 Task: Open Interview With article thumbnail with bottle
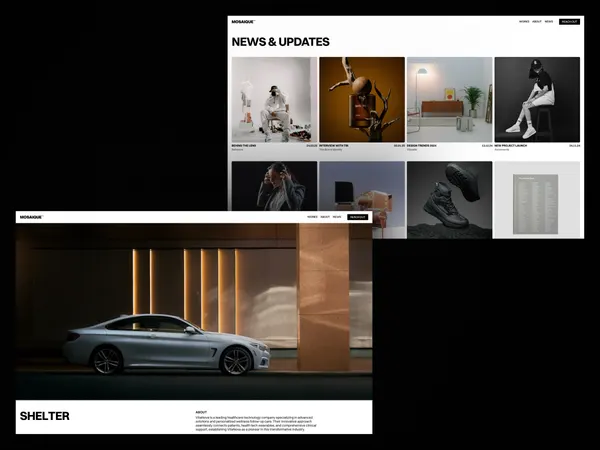pos(362,99)
